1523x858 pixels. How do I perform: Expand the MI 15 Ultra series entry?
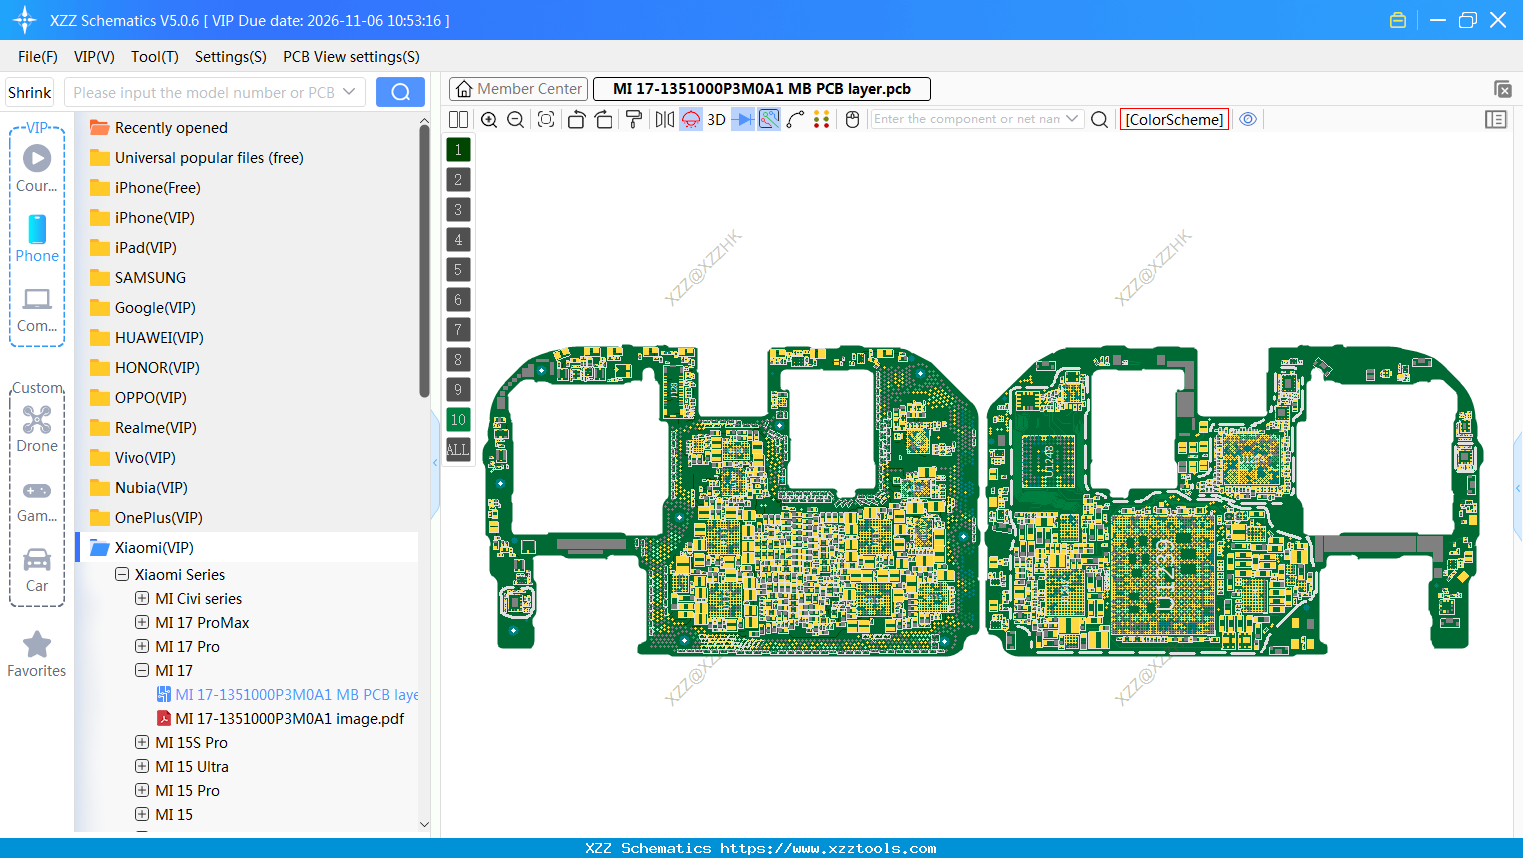(141, 766)
